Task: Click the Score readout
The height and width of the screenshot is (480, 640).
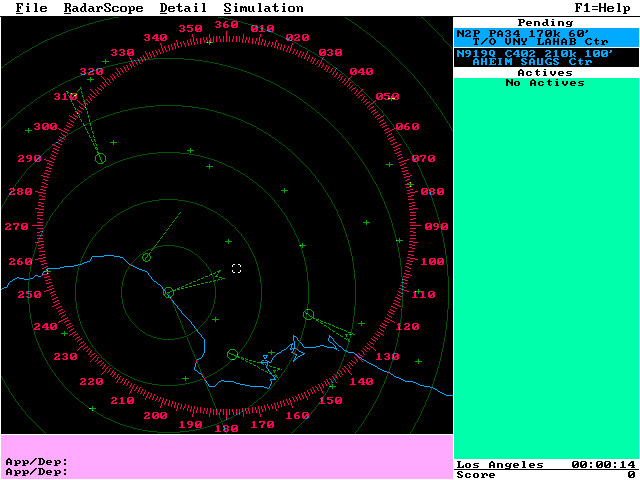Action: (547, 475)
